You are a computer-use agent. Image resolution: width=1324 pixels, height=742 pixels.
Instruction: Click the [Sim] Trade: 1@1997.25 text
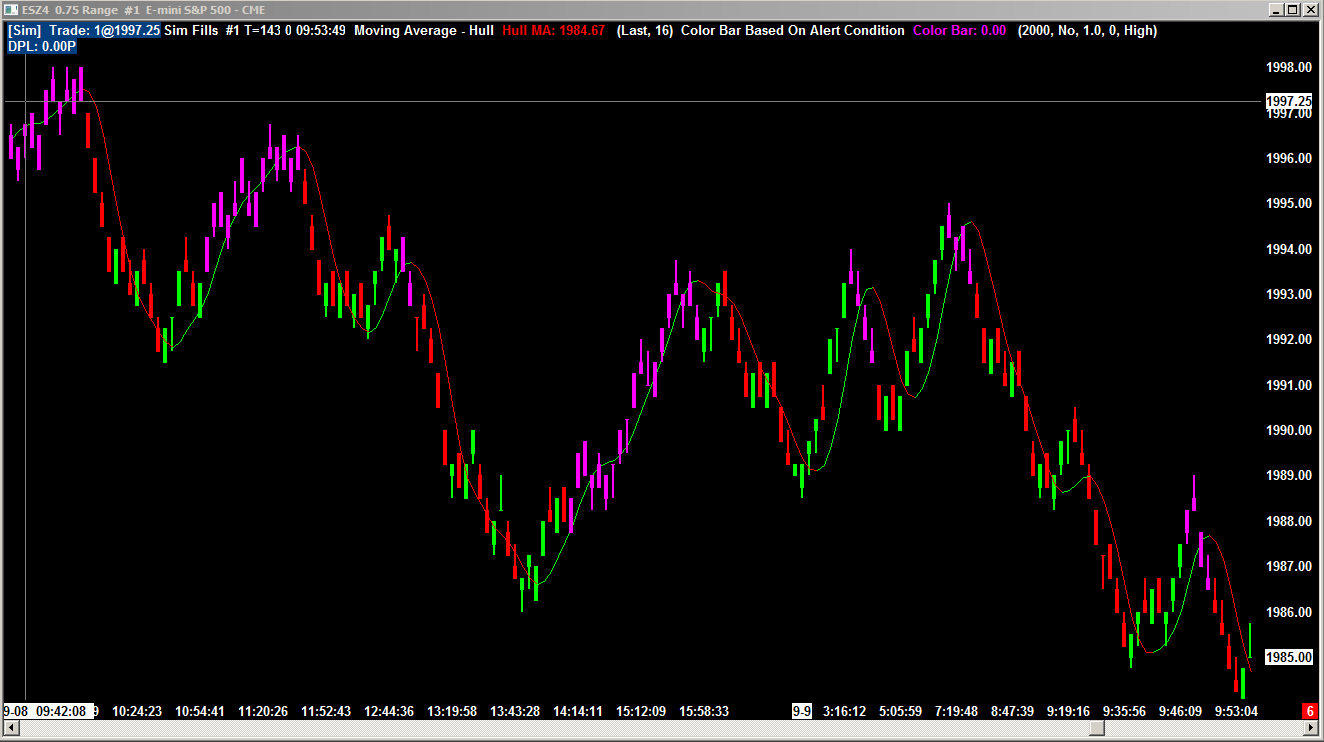click(84, 31)
